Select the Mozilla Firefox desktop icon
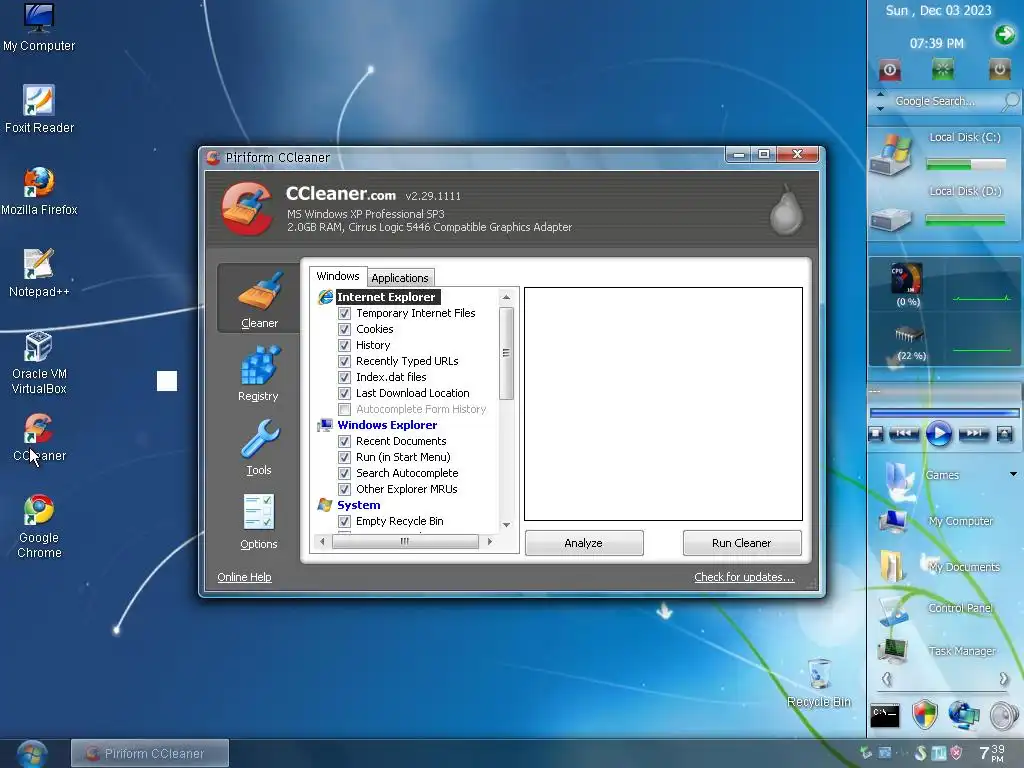 pyautogui.click(x=39, y=191)
